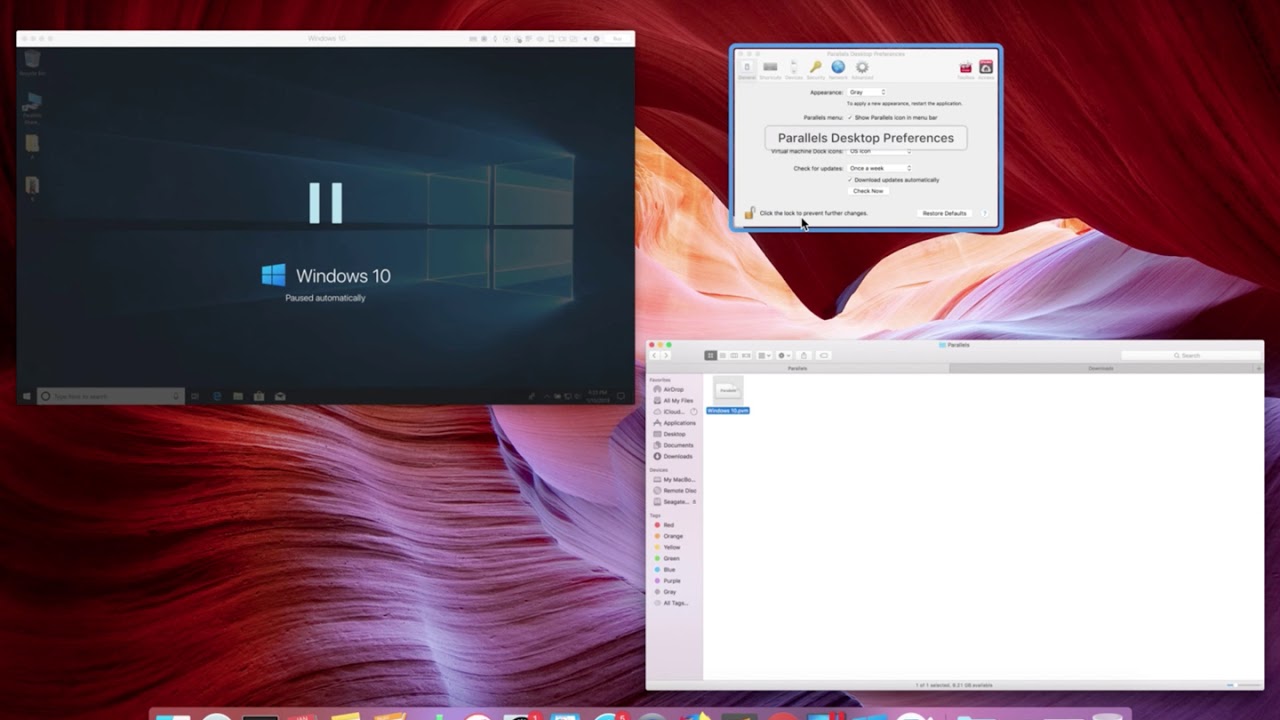Select Remote Disc in sidebar
This screenshot has height=720, width=1280.
click(674, 491)
